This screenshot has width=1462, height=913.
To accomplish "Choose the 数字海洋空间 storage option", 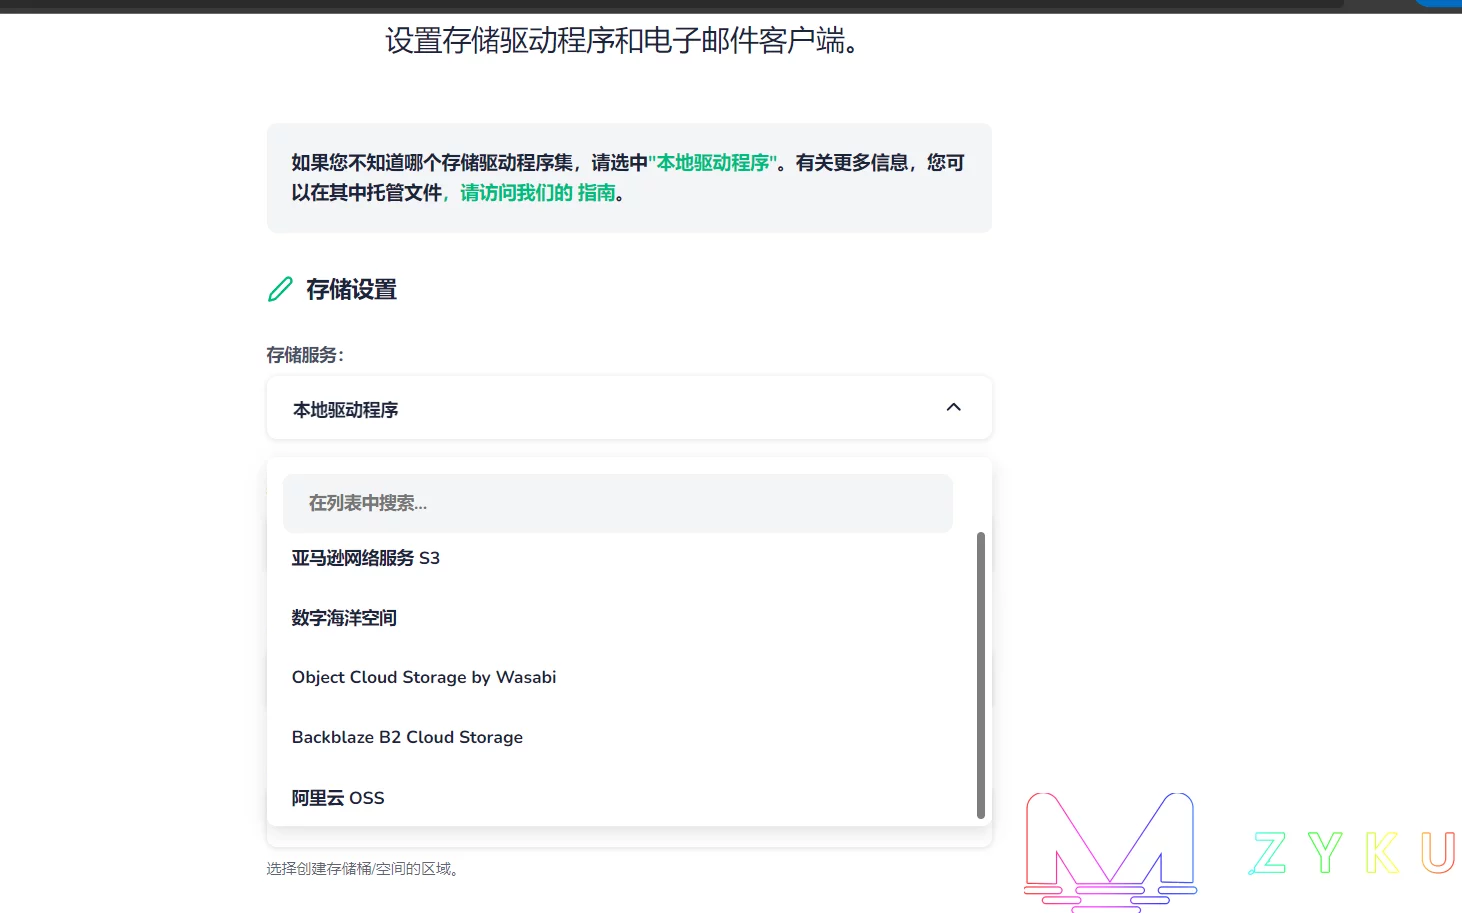I will pos(344,618).
